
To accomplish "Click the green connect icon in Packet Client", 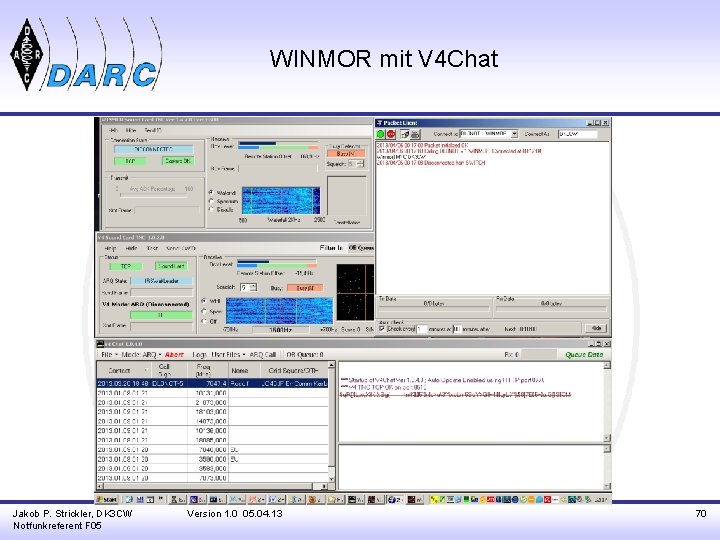I will [380, 134].
